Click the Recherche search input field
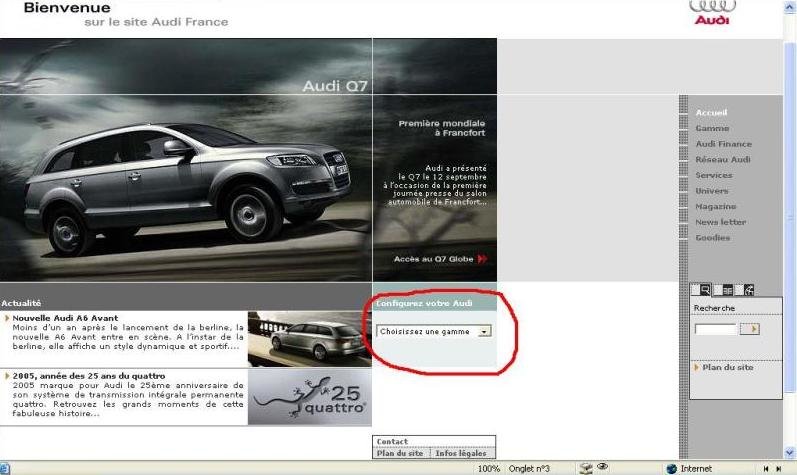 click(715, 328)
